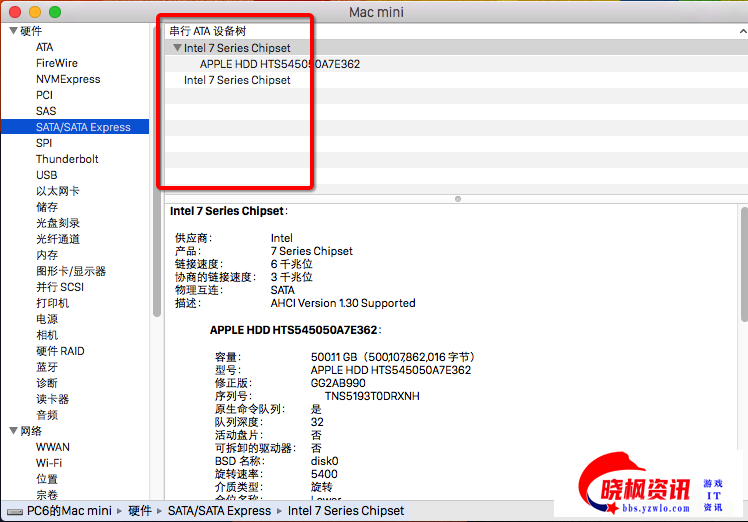The width and height of the screenshot is (748, 522).
Task: Select 图形卡/显示器 in the sidebar
Action: coord(71,271)
